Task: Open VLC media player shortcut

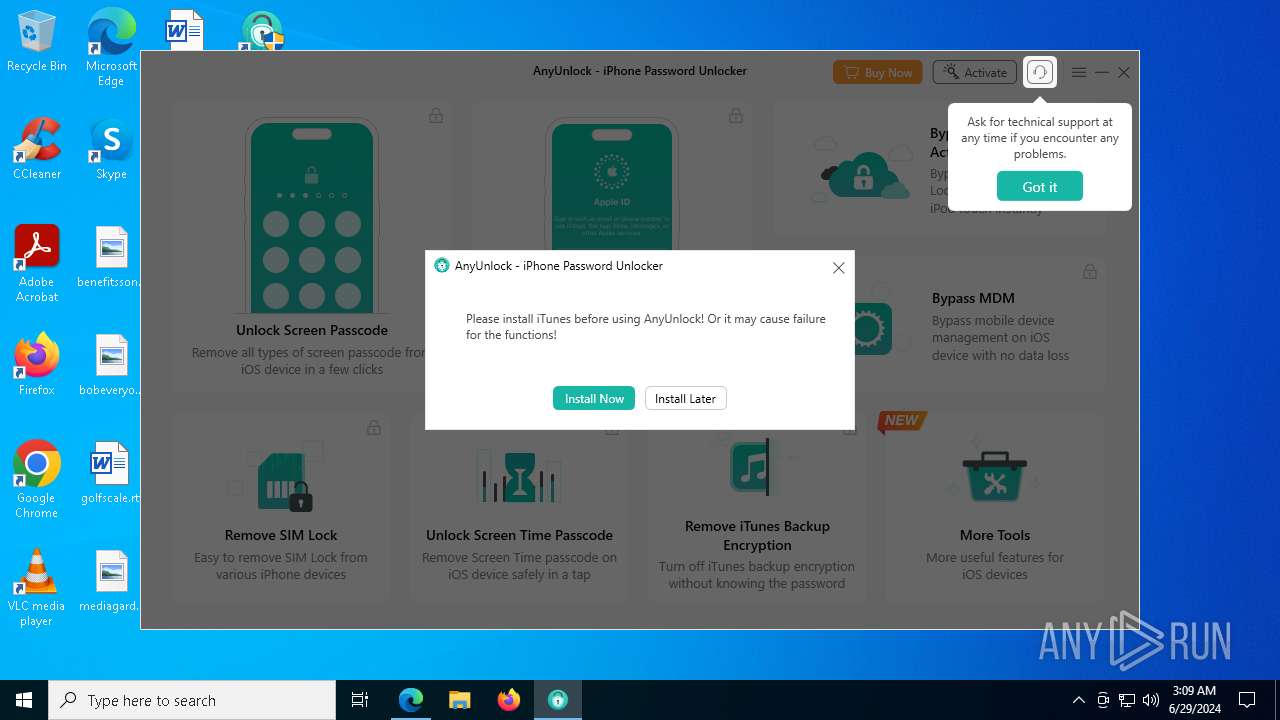Action: point(37,588)
